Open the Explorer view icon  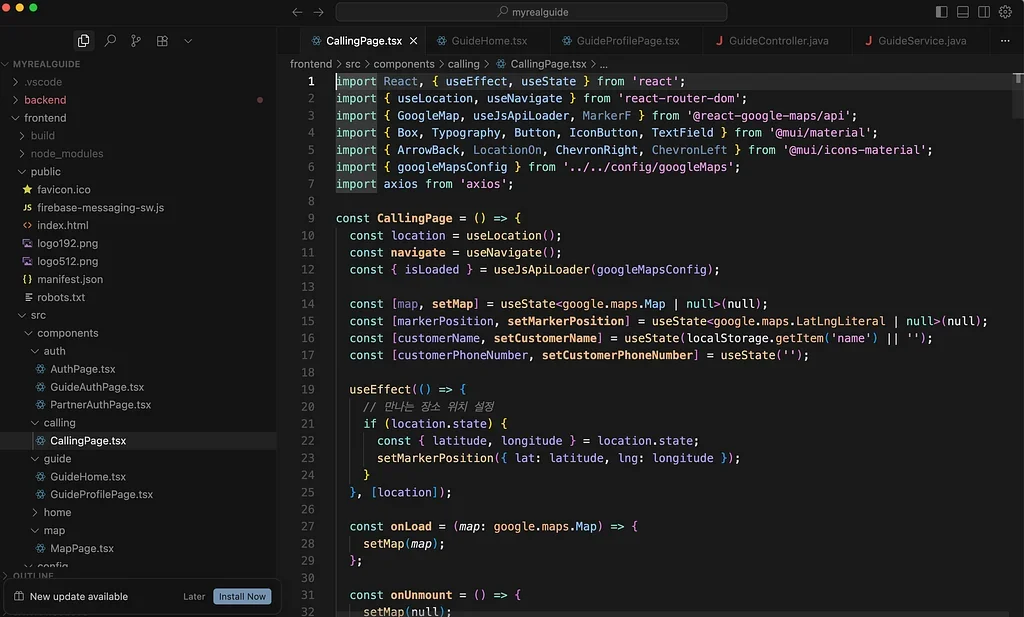84,40
